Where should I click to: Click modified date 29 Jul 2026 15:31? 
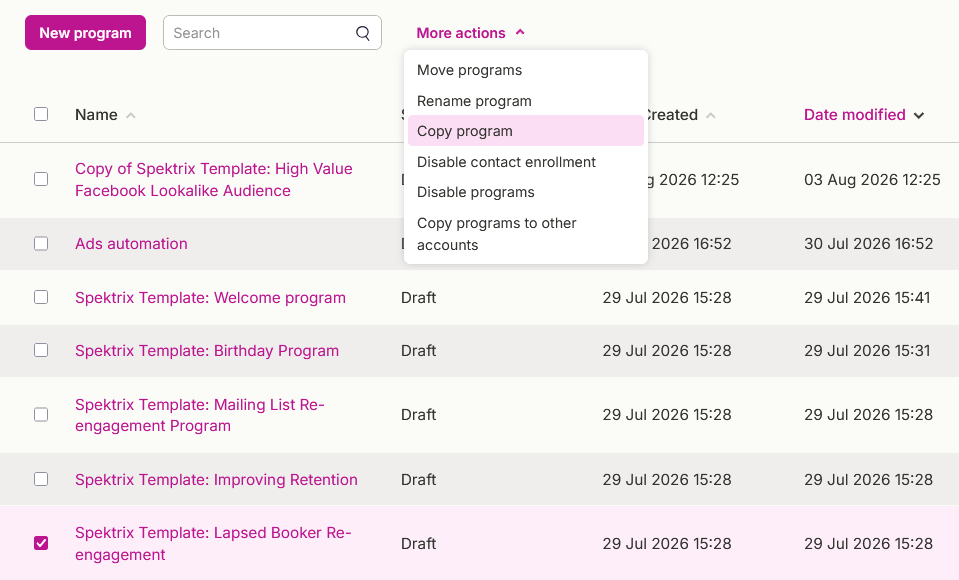tap(867, 351)
